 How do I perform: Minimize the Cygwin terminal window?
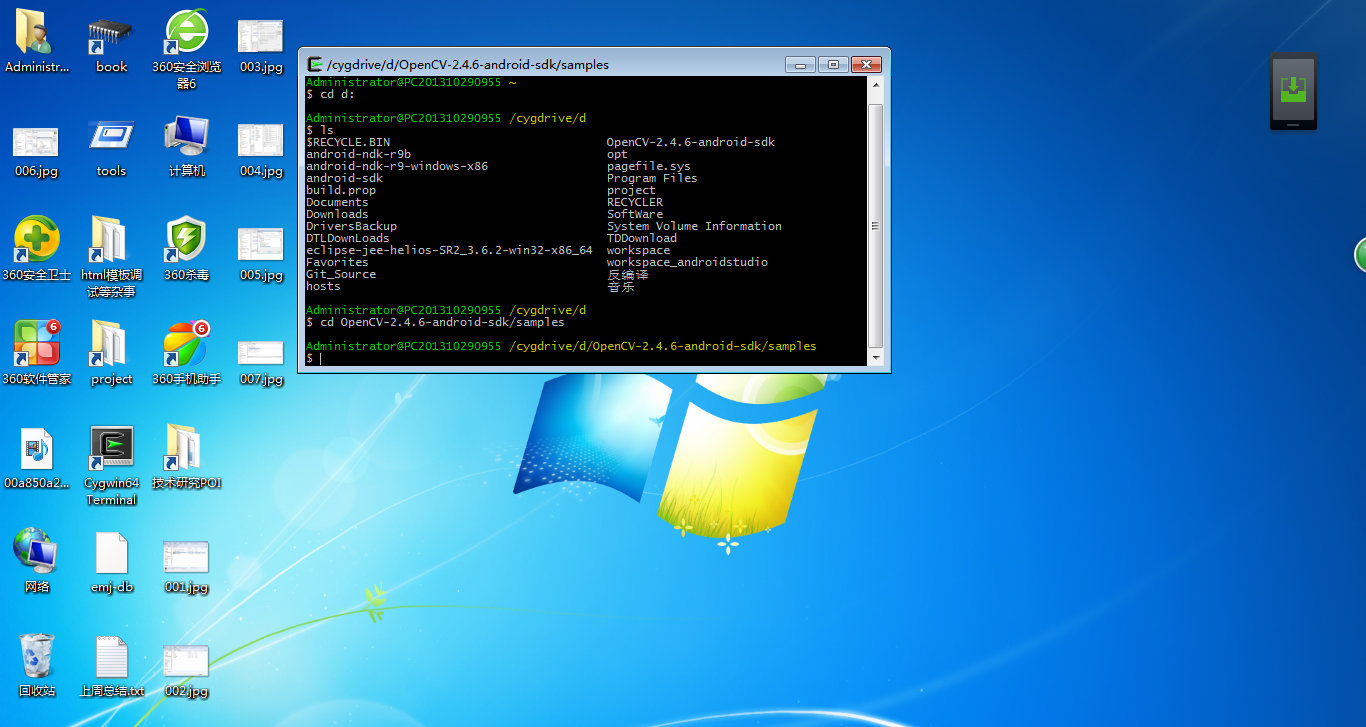800,65
